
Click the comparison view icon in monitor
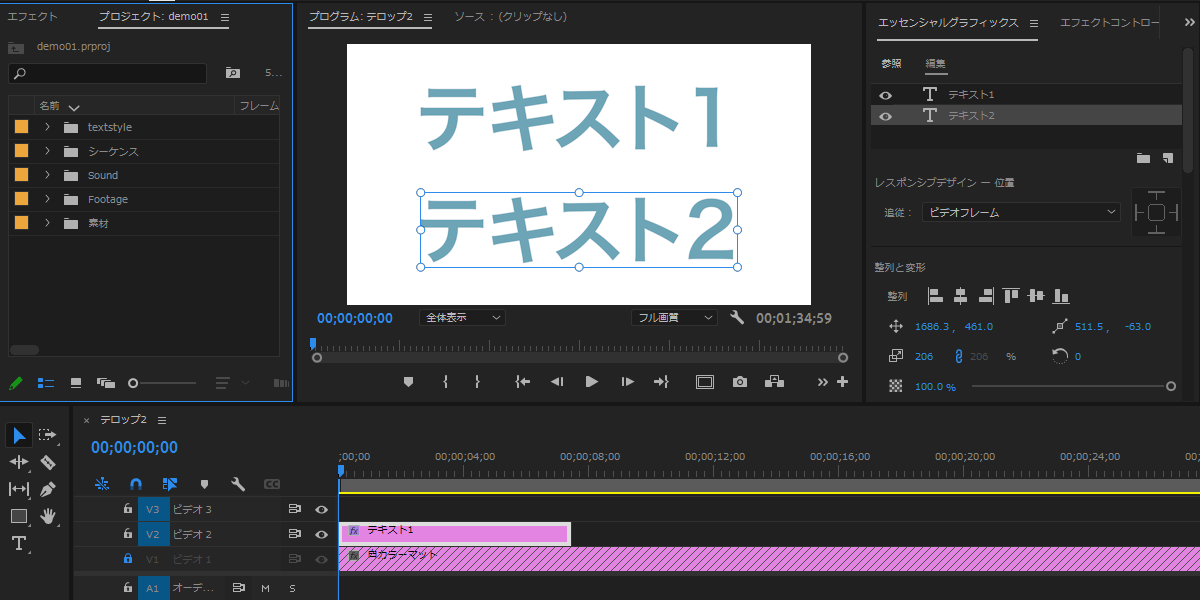[x=774, y=381]
